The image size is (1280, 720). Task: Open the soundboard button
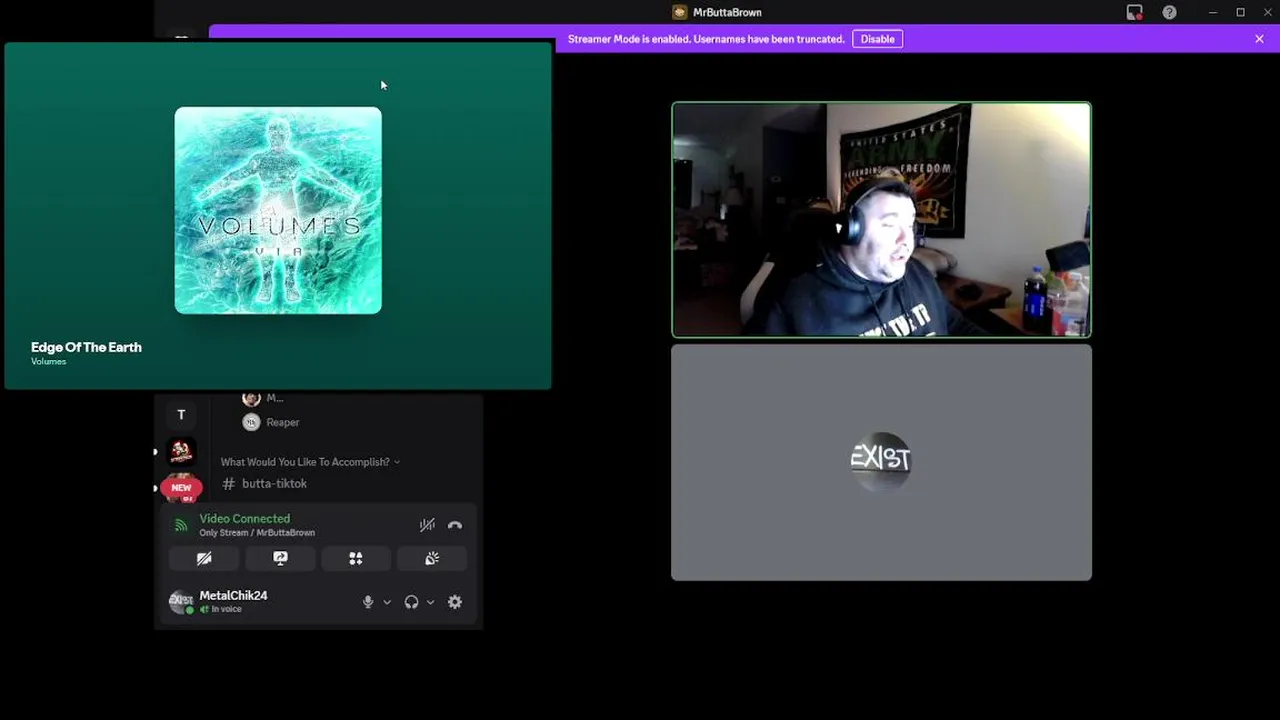point(432,558)
